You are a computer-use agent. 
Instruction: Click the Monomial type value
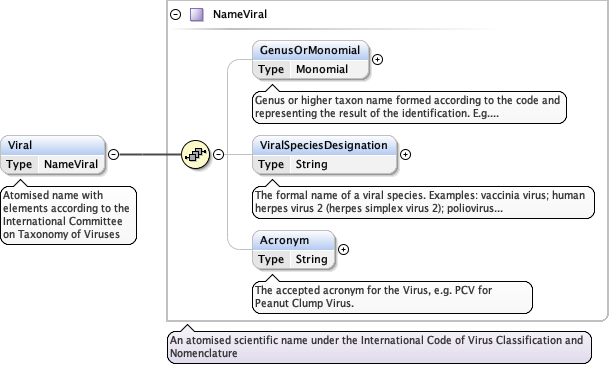(x=322, y=69)
